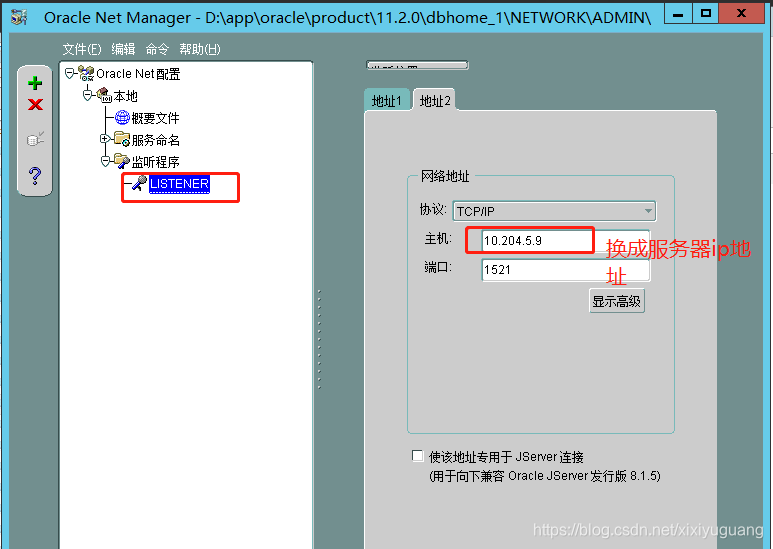This screenshot has width=773, height=549.
Task: Expand the 服务命名 tree node
Action: coord(105,139)
